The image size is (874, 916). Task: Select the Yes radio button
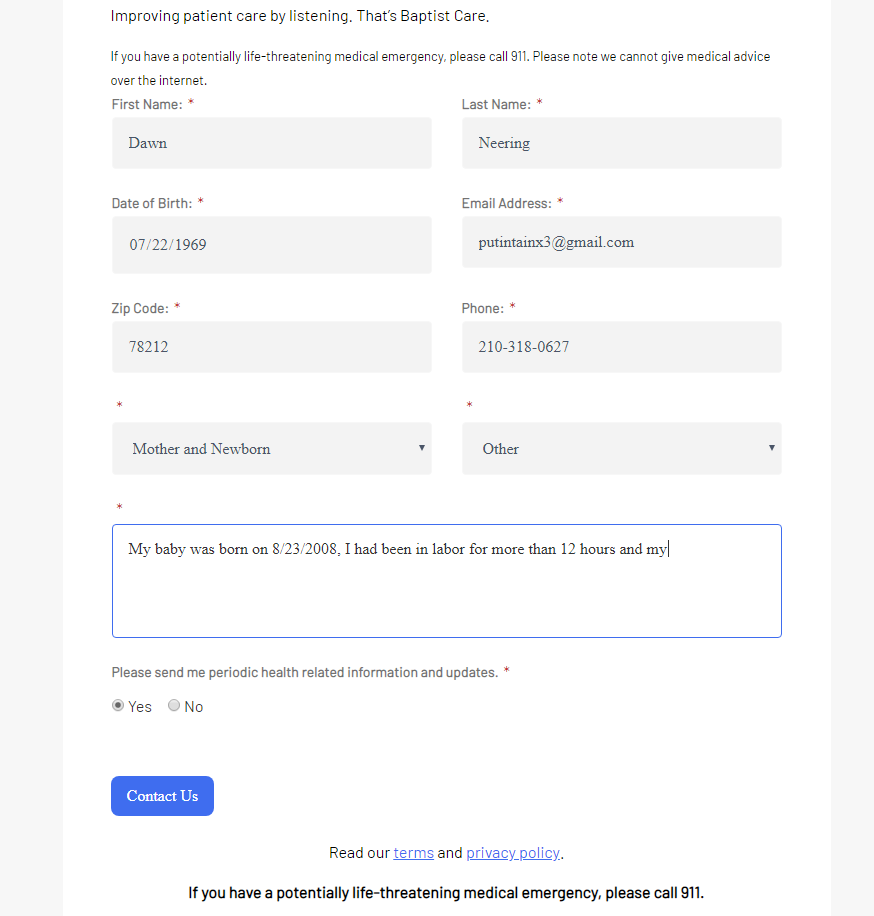[118, 705]
